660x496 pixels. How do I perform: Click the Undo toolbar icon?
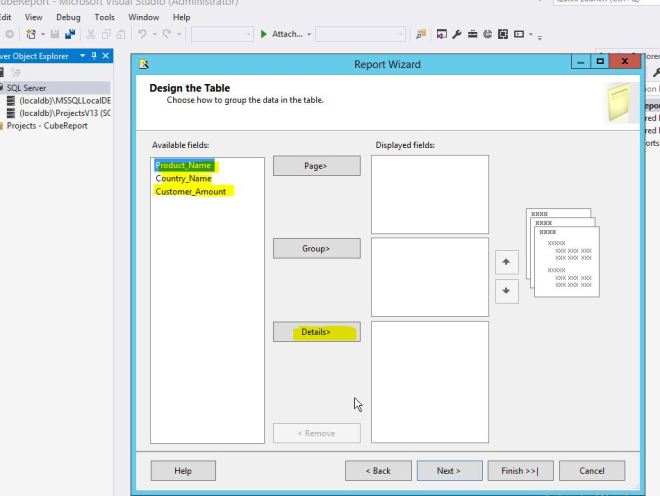coord(144,34)
